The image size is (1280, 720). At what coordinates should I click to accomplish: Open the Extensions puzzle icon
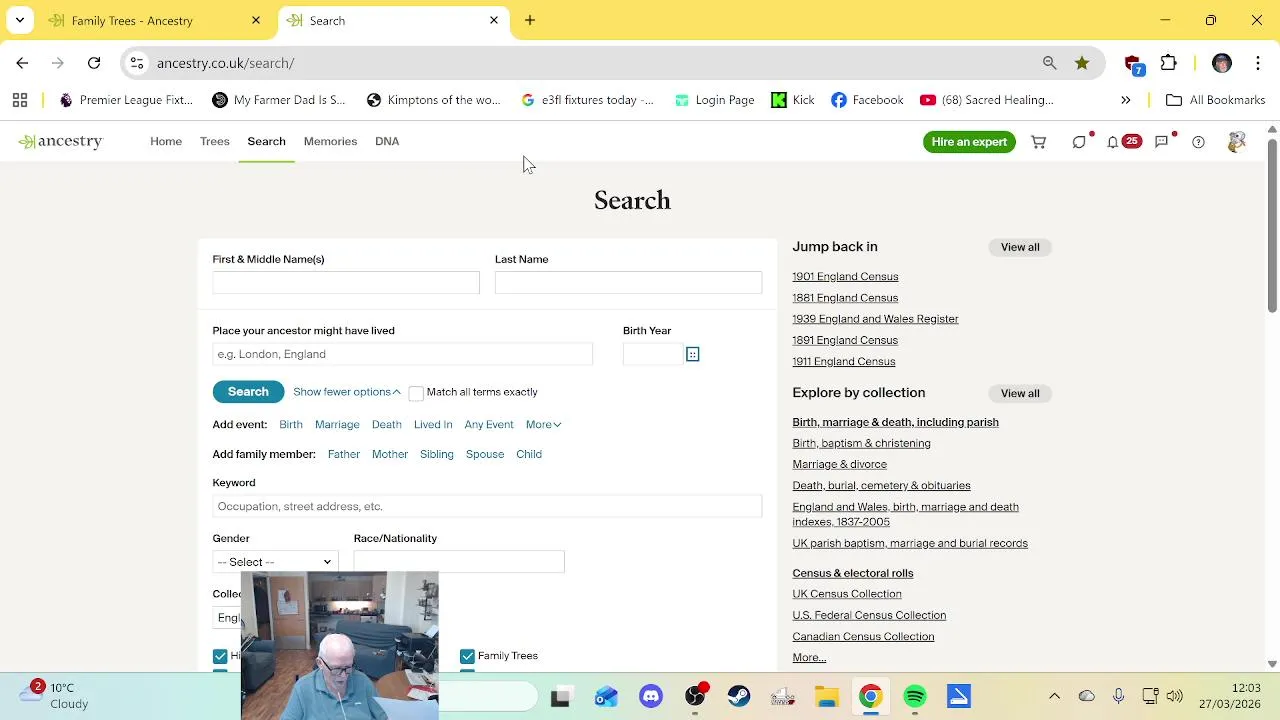[1168, 63]
